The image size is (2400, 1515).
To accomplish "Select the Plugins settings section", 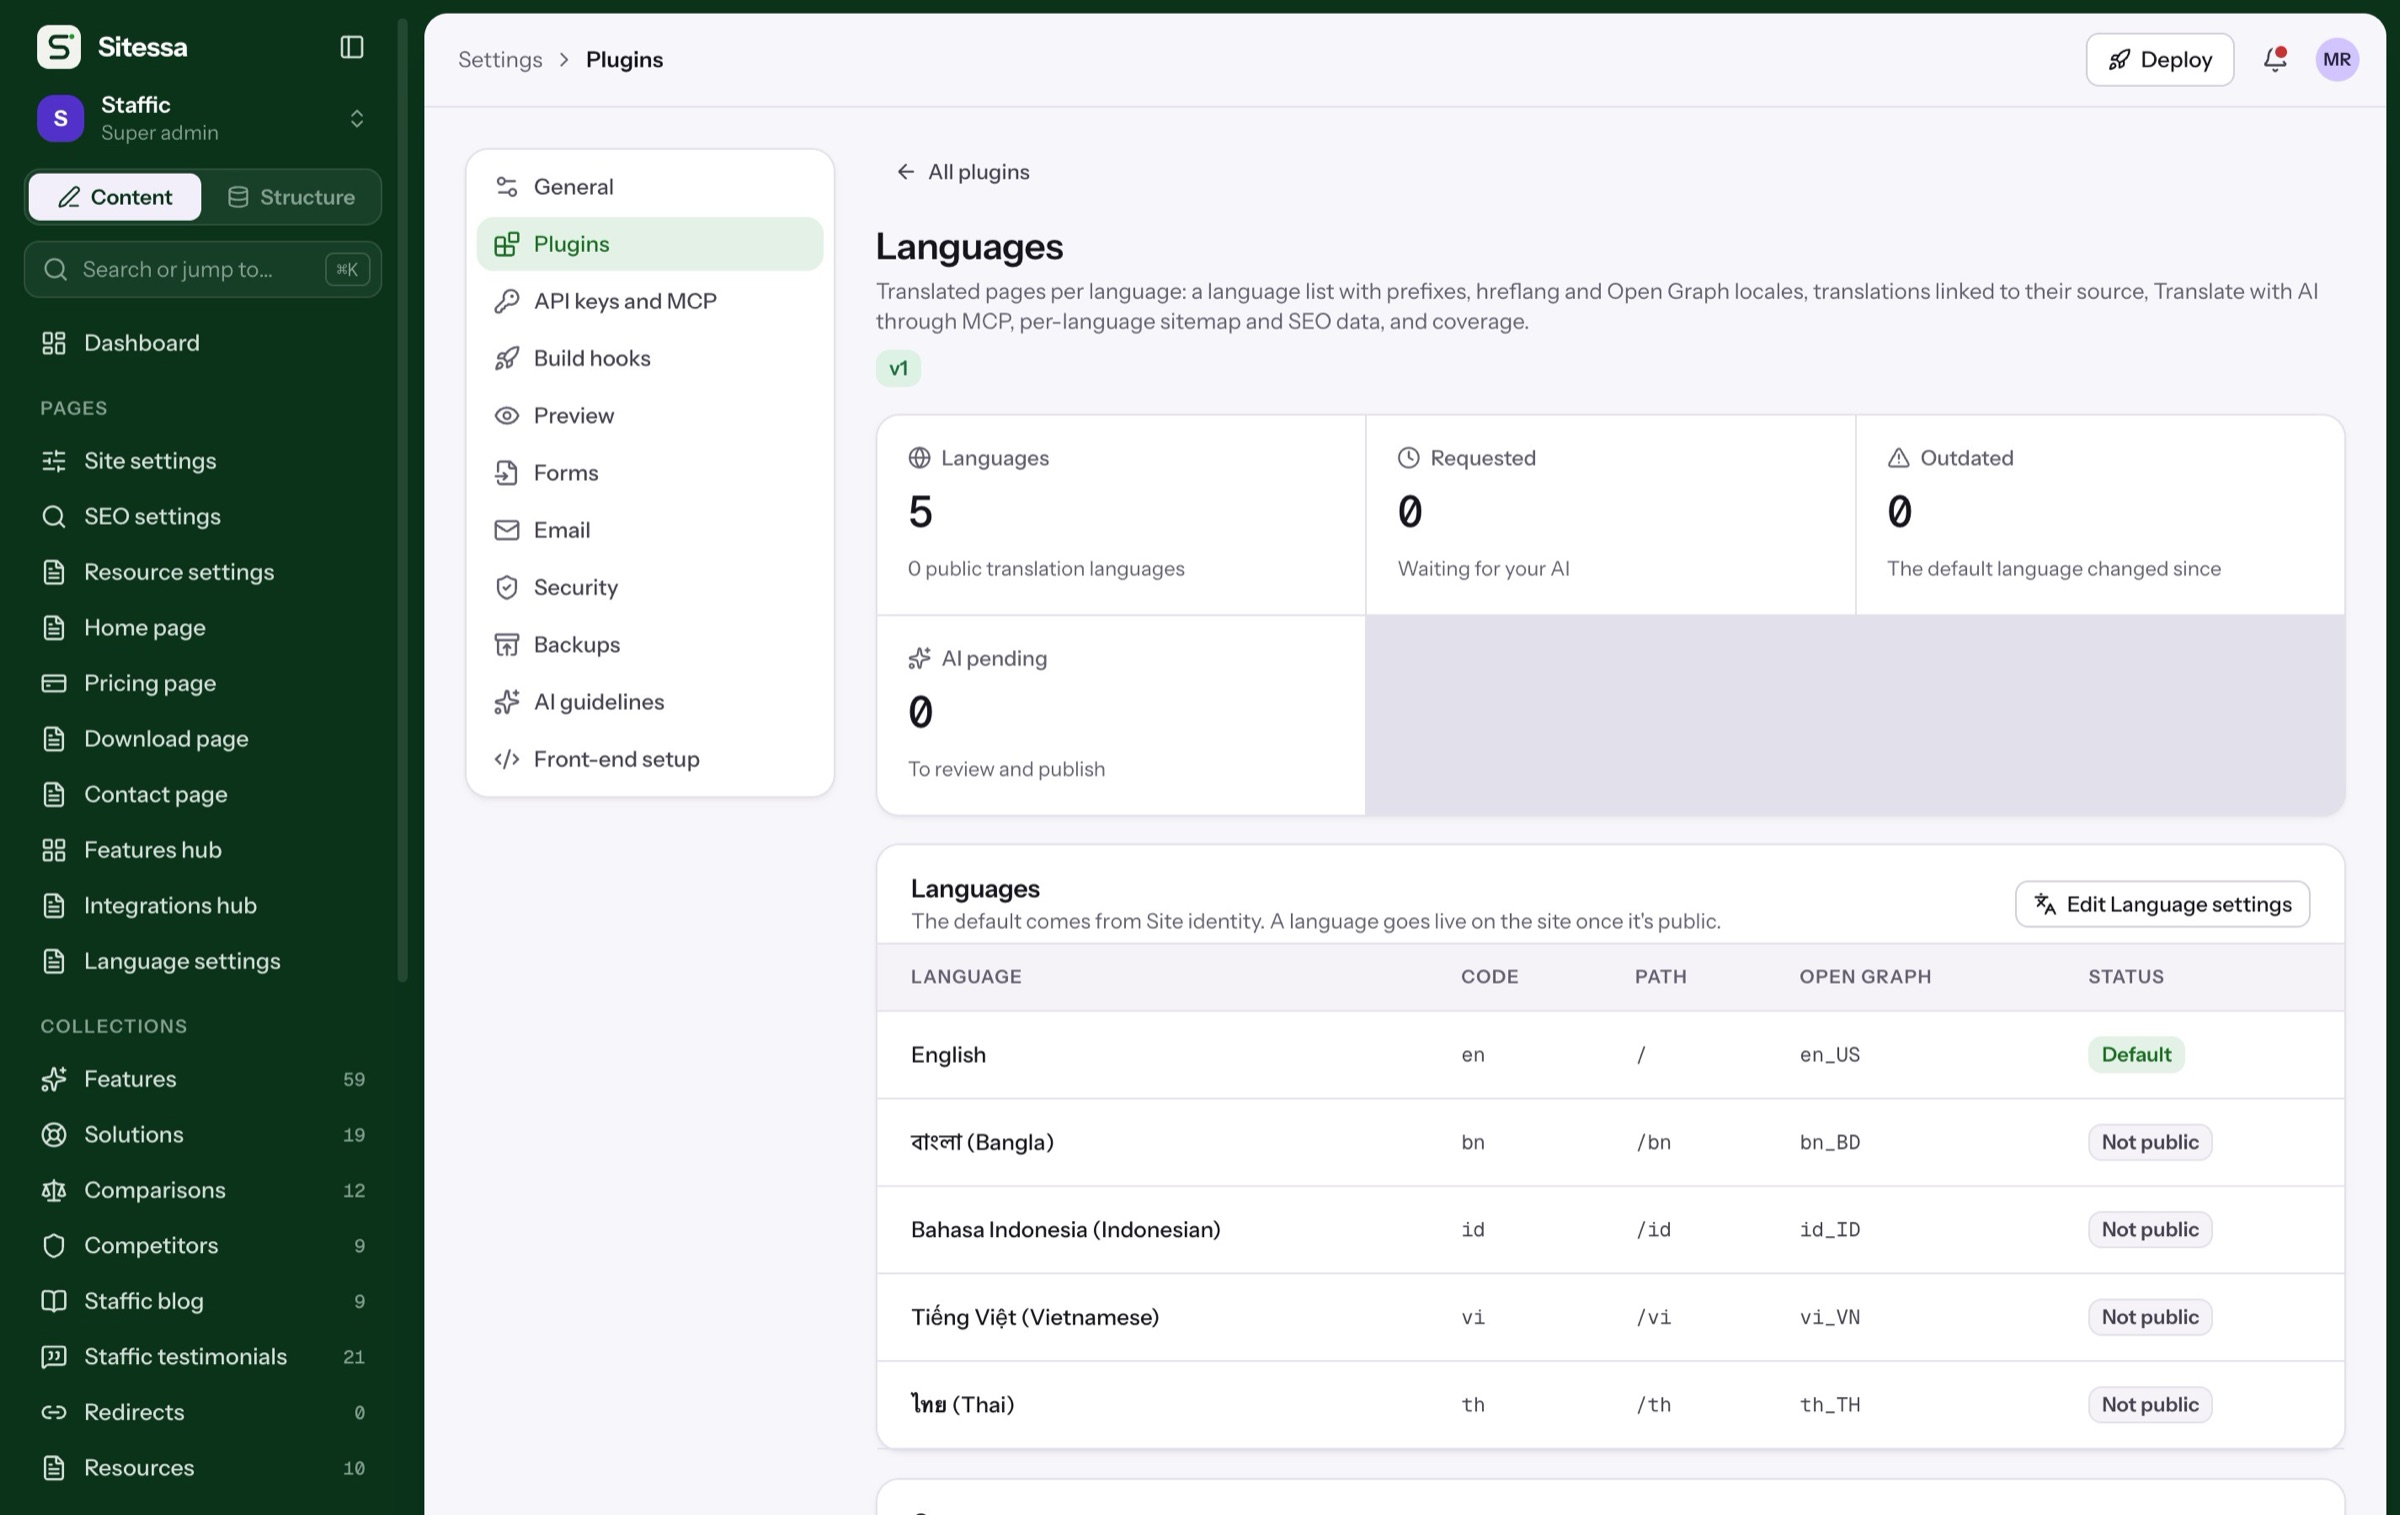I will point(650,244).
